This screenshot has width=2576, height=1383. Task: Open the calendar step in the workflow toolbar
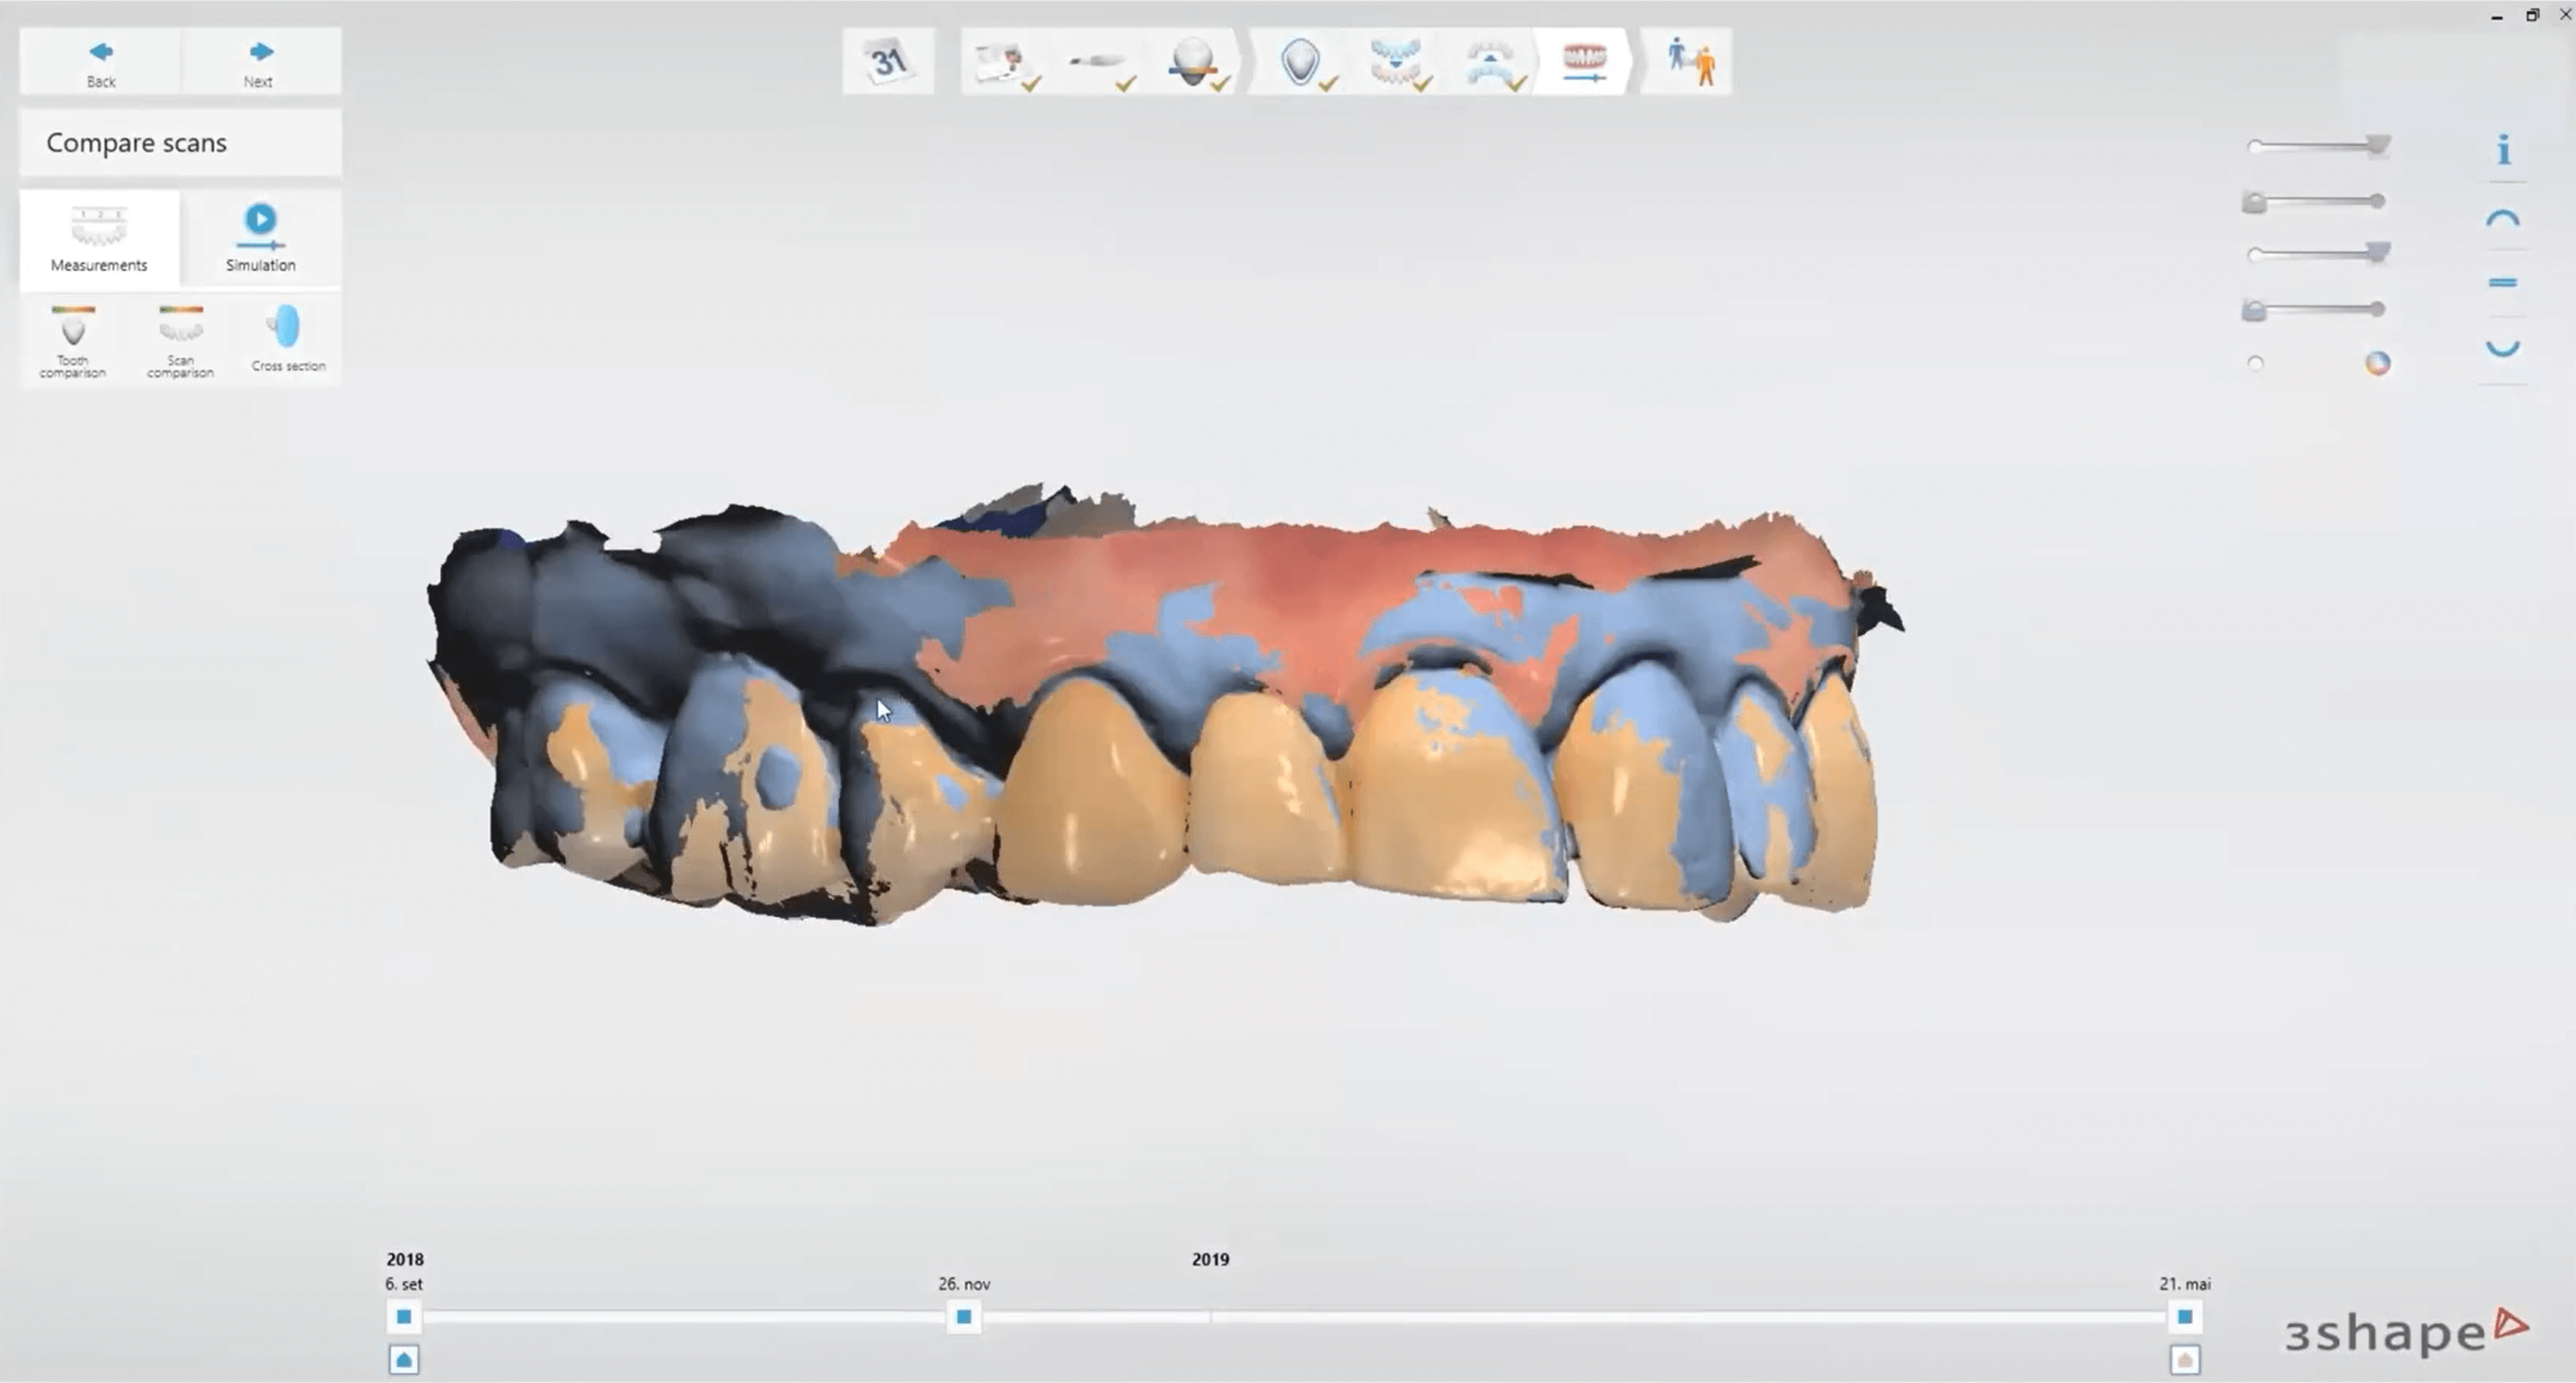coord(887,60)
